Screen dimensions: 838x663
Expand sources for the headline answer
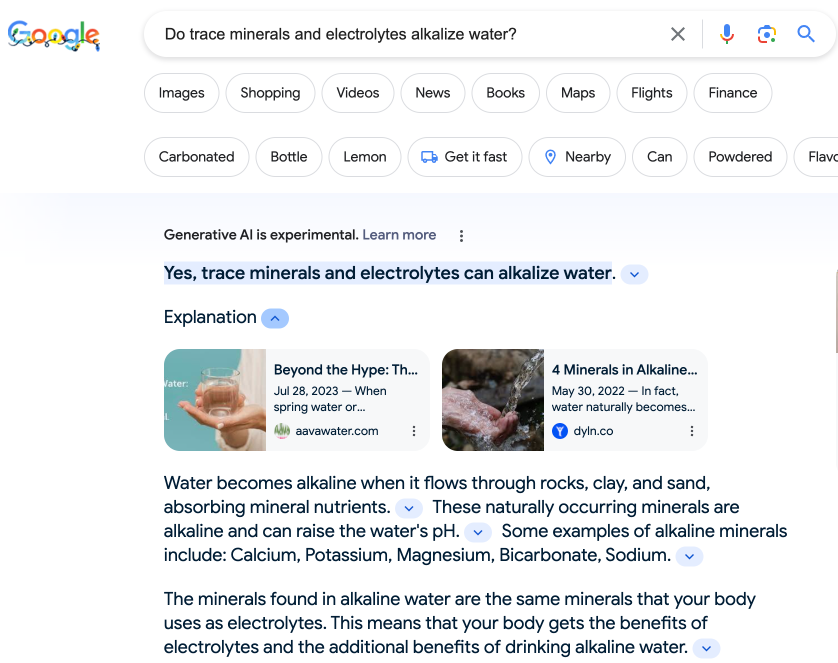634,275
